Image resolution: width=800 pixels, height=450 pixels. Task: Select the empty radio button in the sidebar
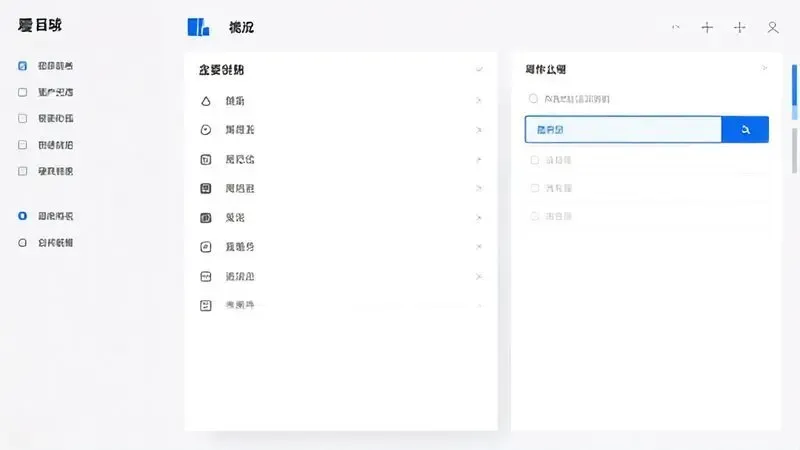pos(22,243)
